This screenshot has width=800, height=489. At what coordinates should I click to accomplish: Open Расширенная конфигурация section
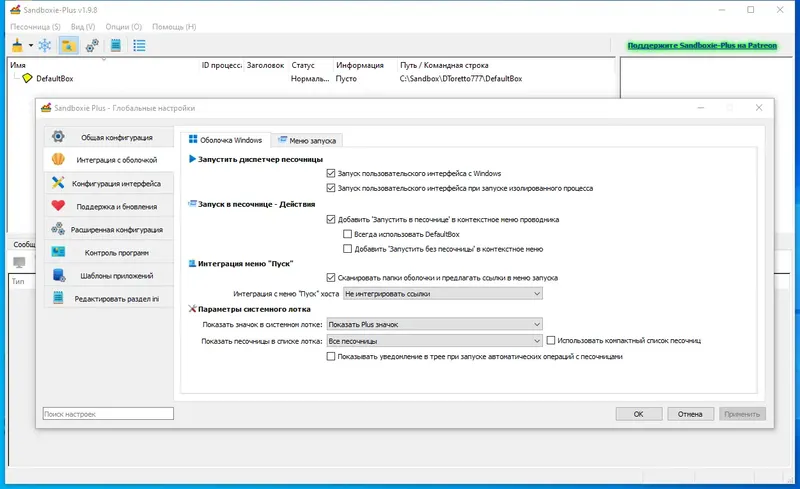pos(109,229)
